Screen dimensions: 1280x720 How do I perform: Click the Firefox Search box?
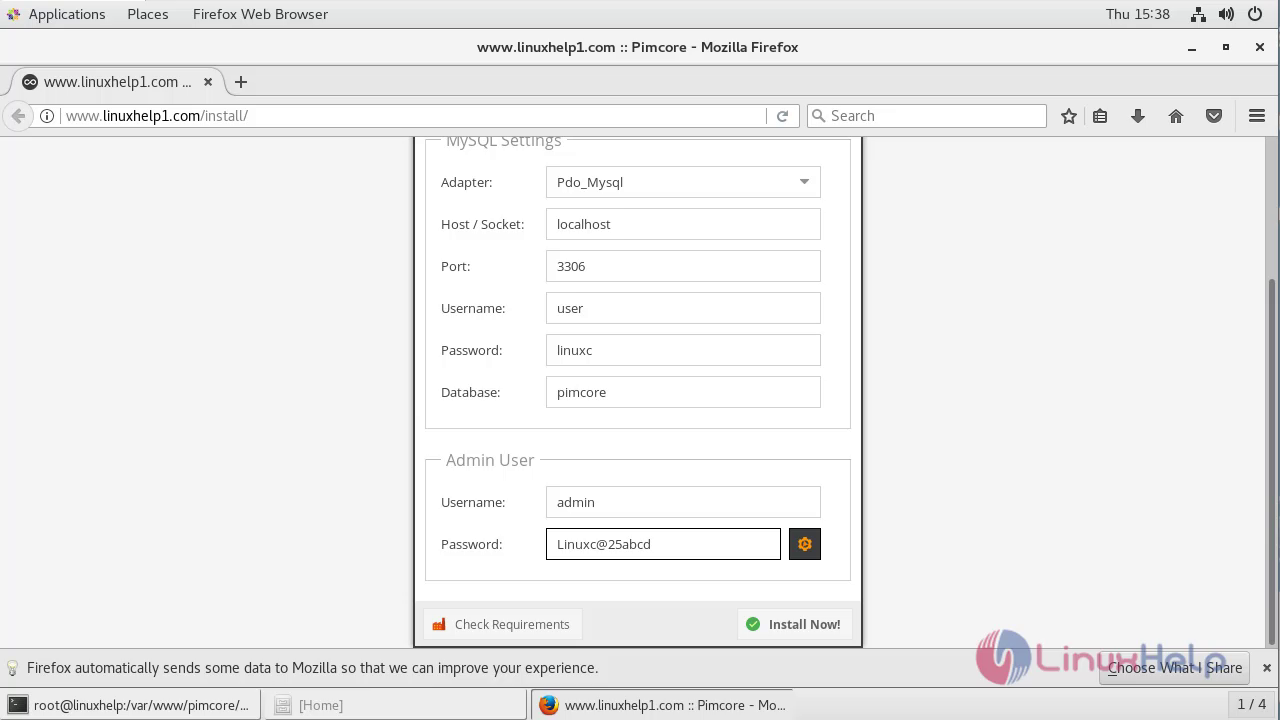(927, 116)
